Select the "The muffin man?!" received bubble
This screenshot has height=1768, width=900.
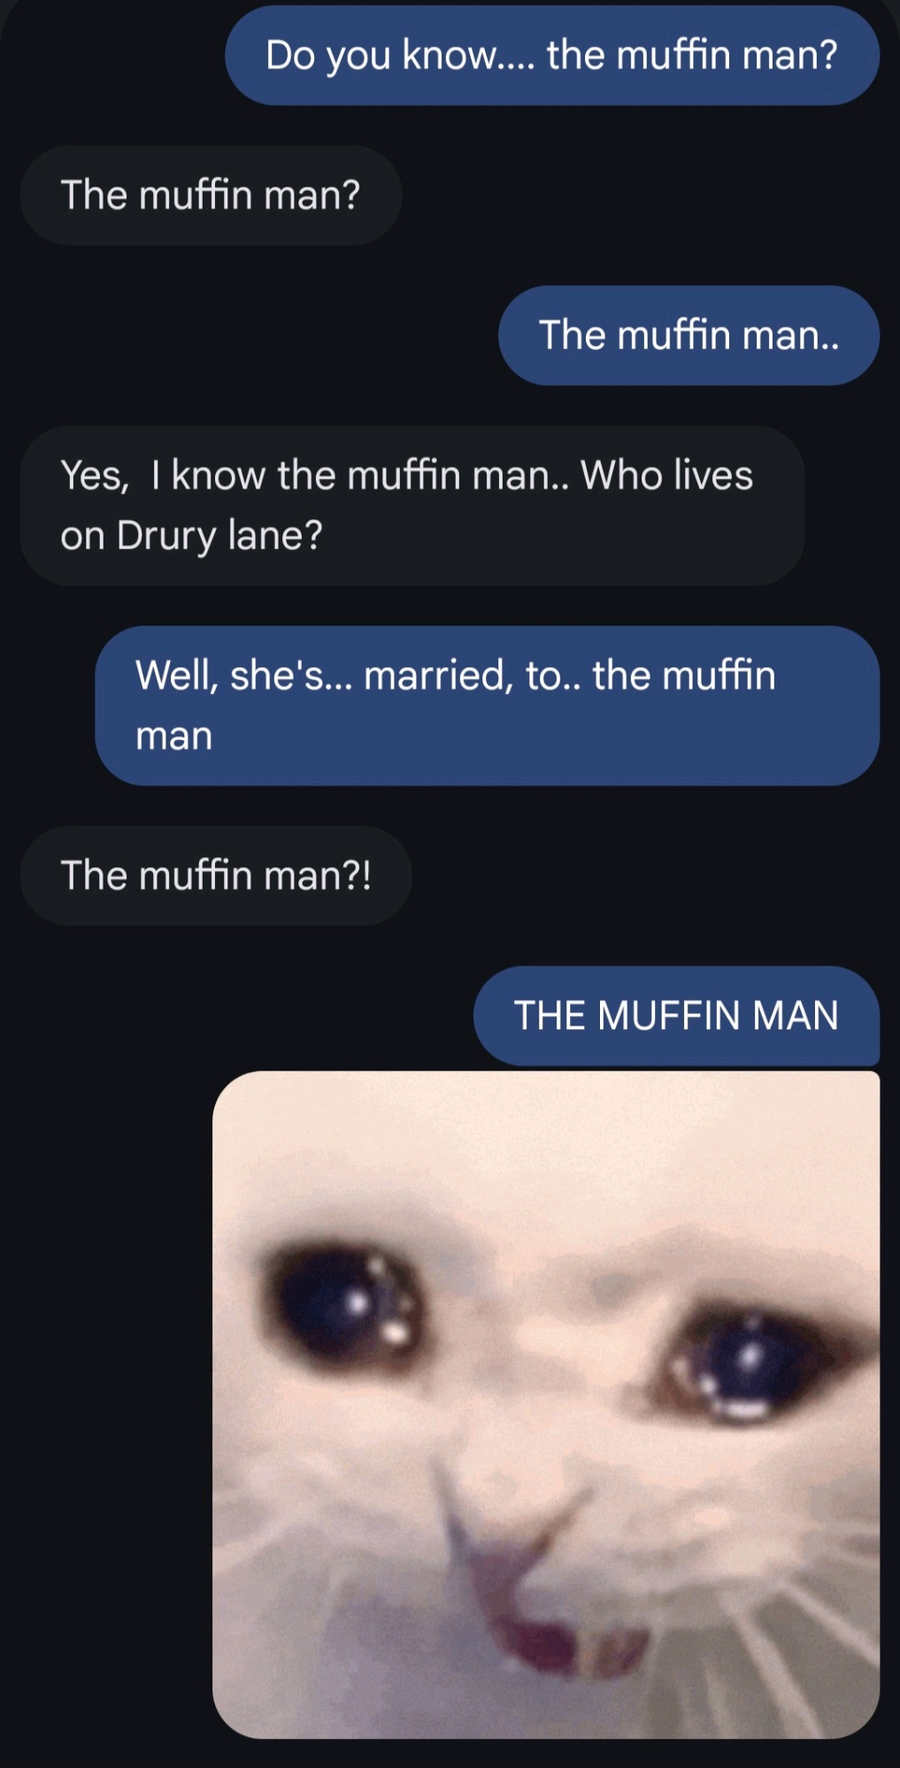(216, 875)
